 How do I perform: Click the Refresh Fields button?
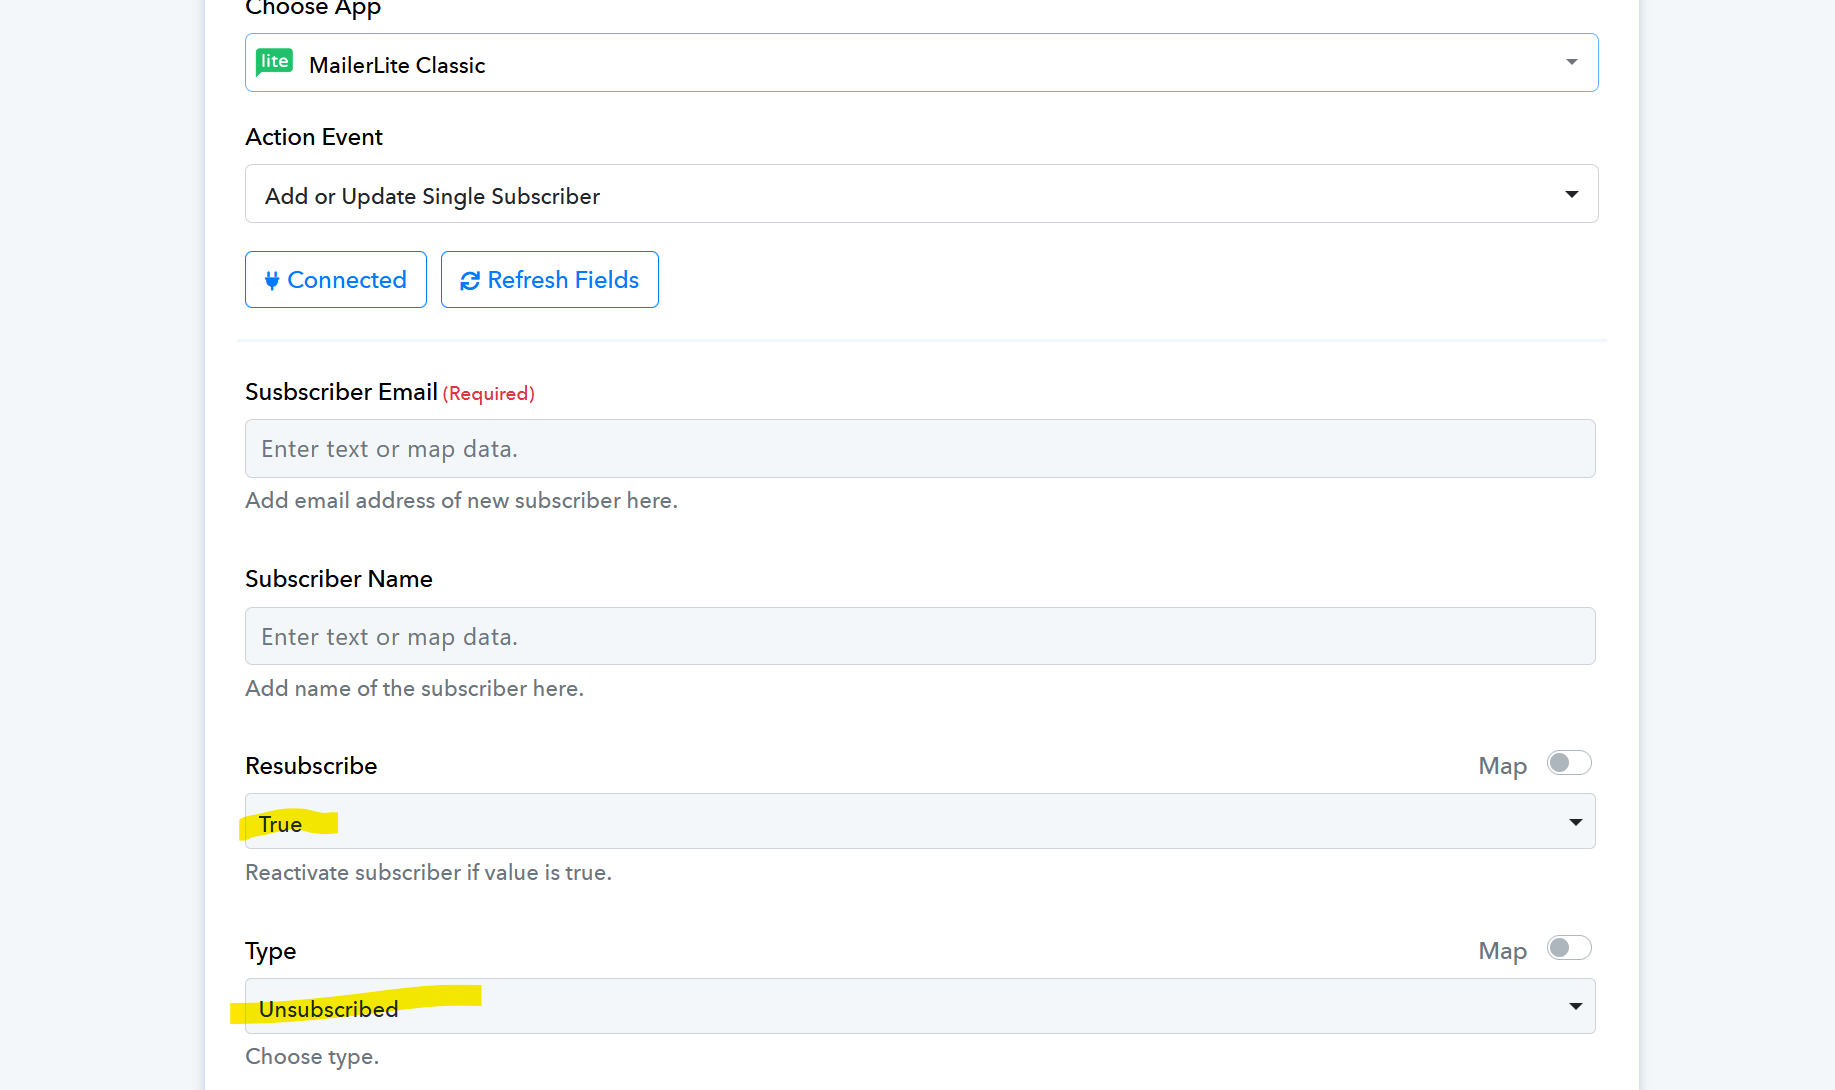click(x=550, y=280)
